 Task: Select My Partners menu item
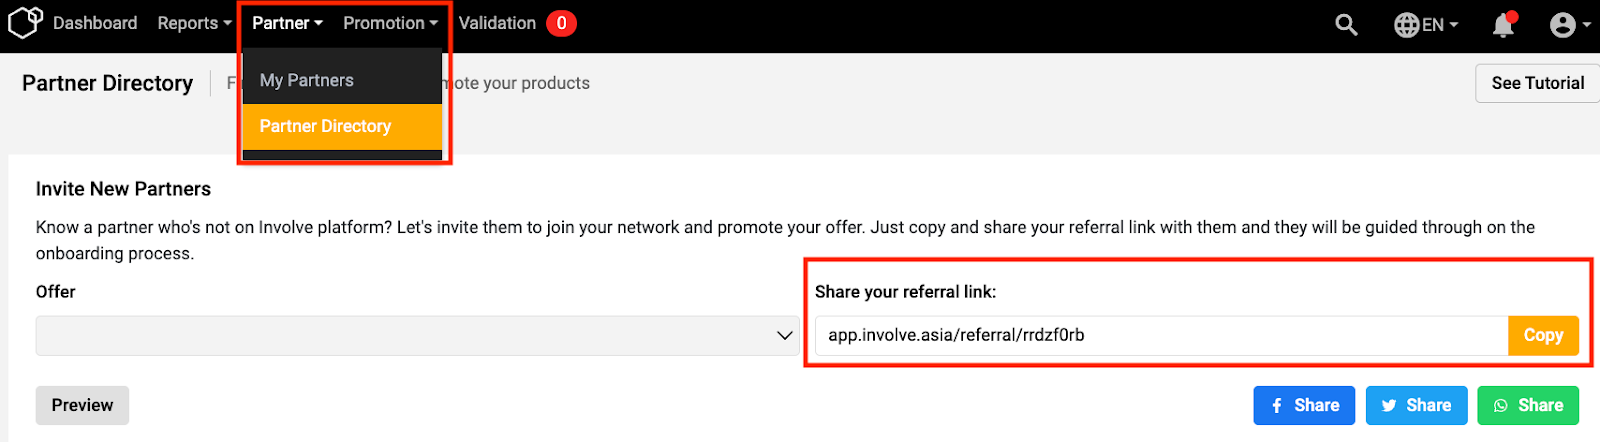[307, 80]
